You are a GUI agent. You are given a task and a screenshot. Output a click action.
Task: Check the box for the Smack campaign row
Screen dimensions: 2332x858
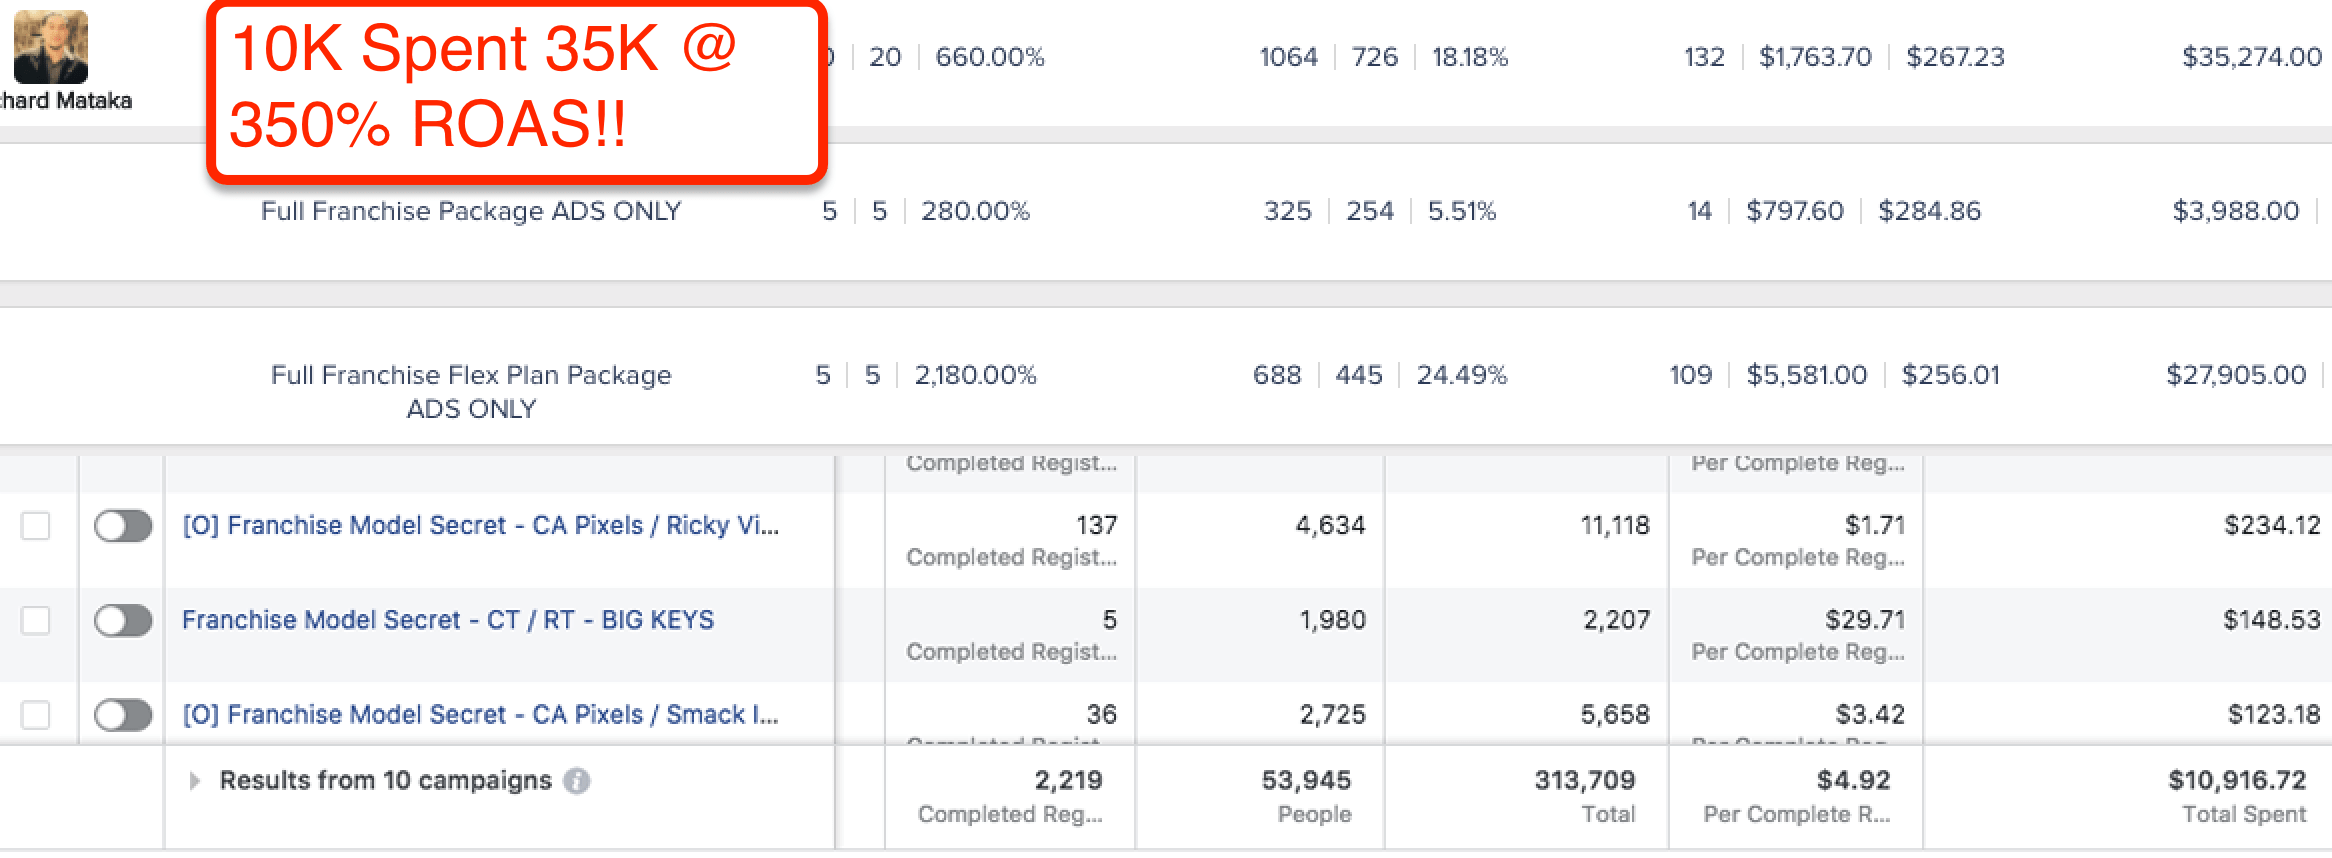tap(36, 715)
